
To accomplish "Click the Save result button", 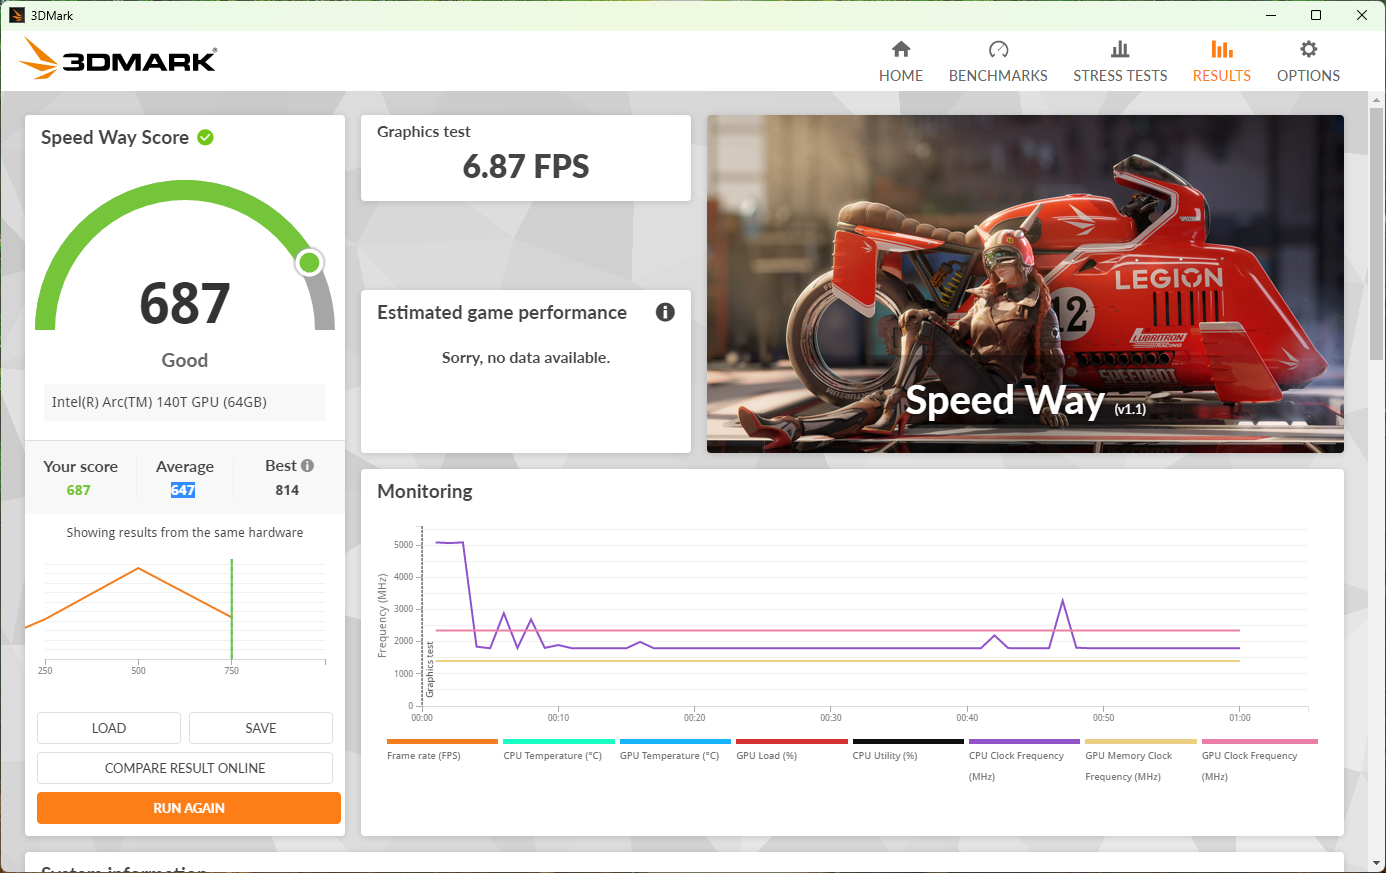I will (260, 728).
